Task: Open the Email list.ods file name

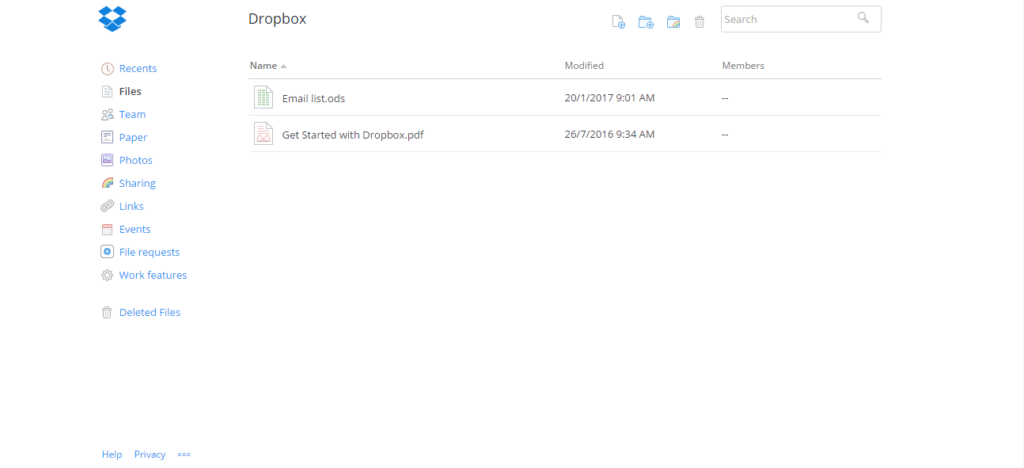Action: pyautogui.click(x=313, y=99)
